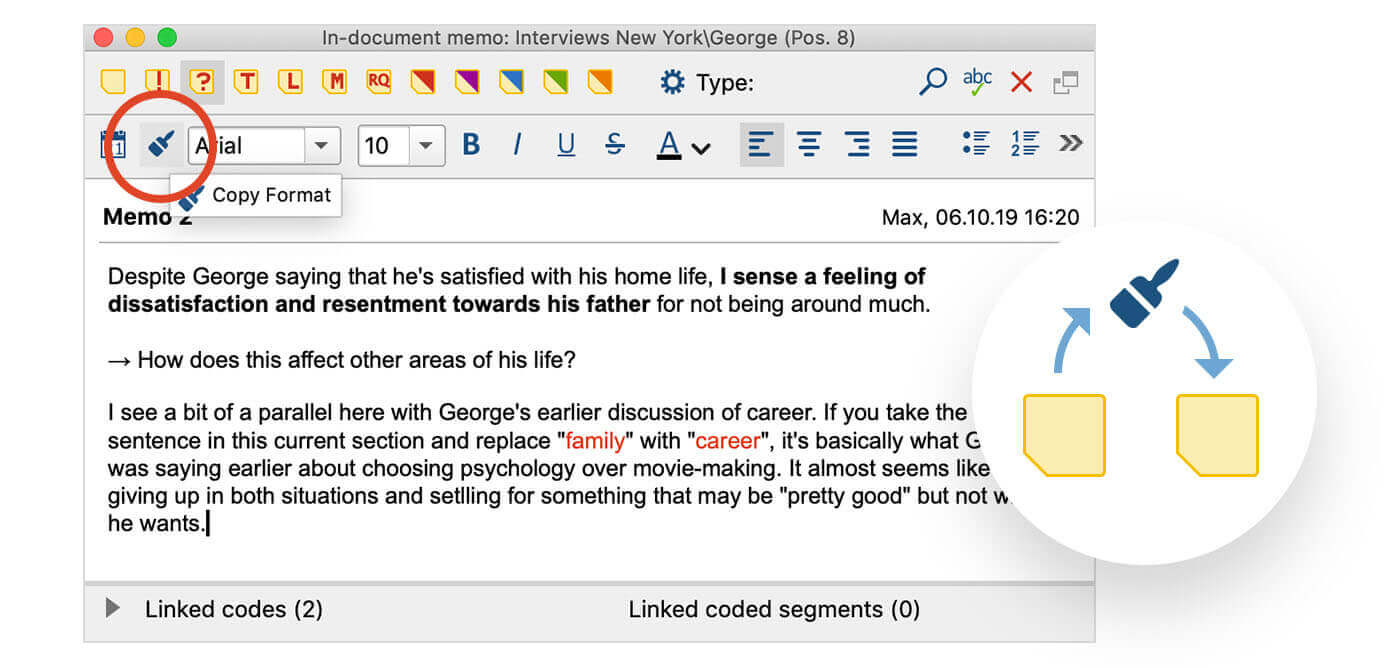Image resolution: width=1400 pixels, height=668 pixels.
Task: Click Linked coded segments (0)
Action: 774,609
